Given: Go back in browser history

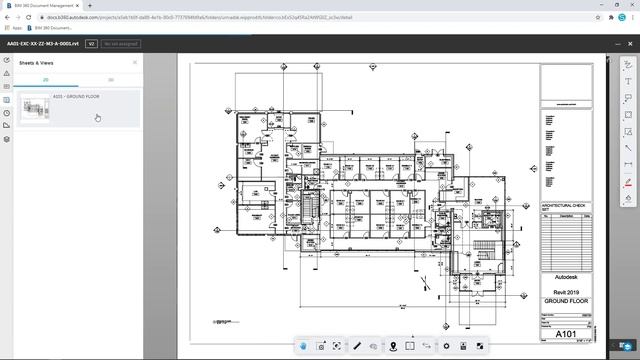Looking at the screenshot, I should coord(7,18).
